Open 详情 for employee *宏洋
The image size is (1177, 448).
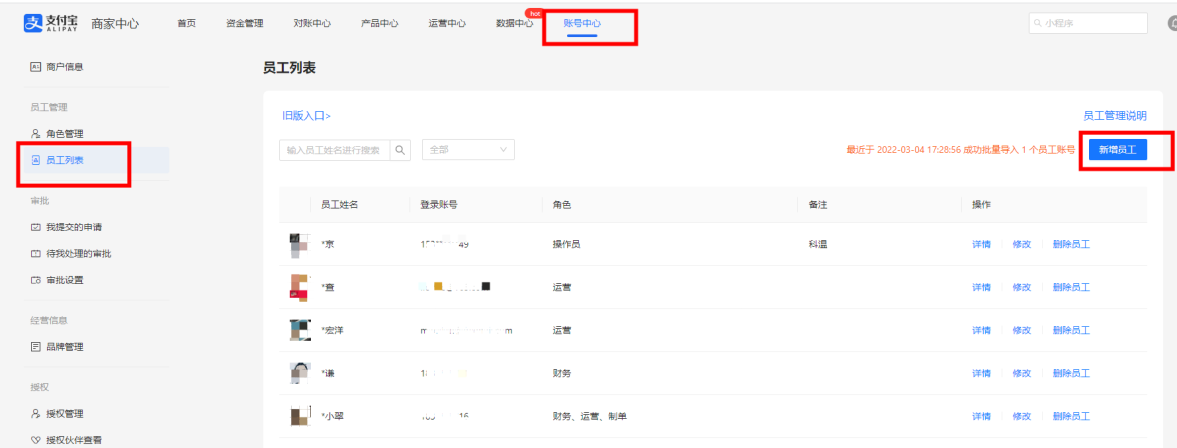[981, 330]
